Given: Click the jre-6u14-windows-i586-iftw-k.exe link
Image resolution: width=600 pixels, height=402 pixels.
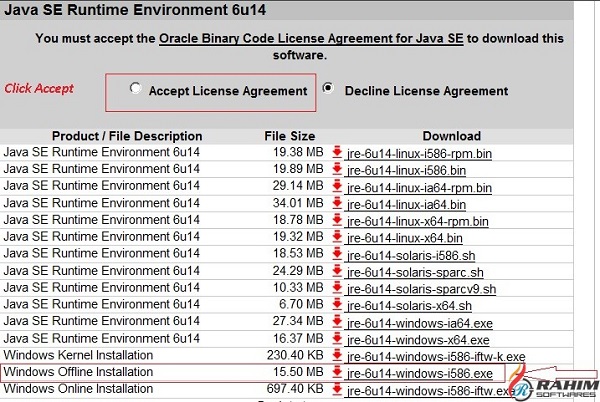Looking at the screenshot, I should click(x=436, y=357).
